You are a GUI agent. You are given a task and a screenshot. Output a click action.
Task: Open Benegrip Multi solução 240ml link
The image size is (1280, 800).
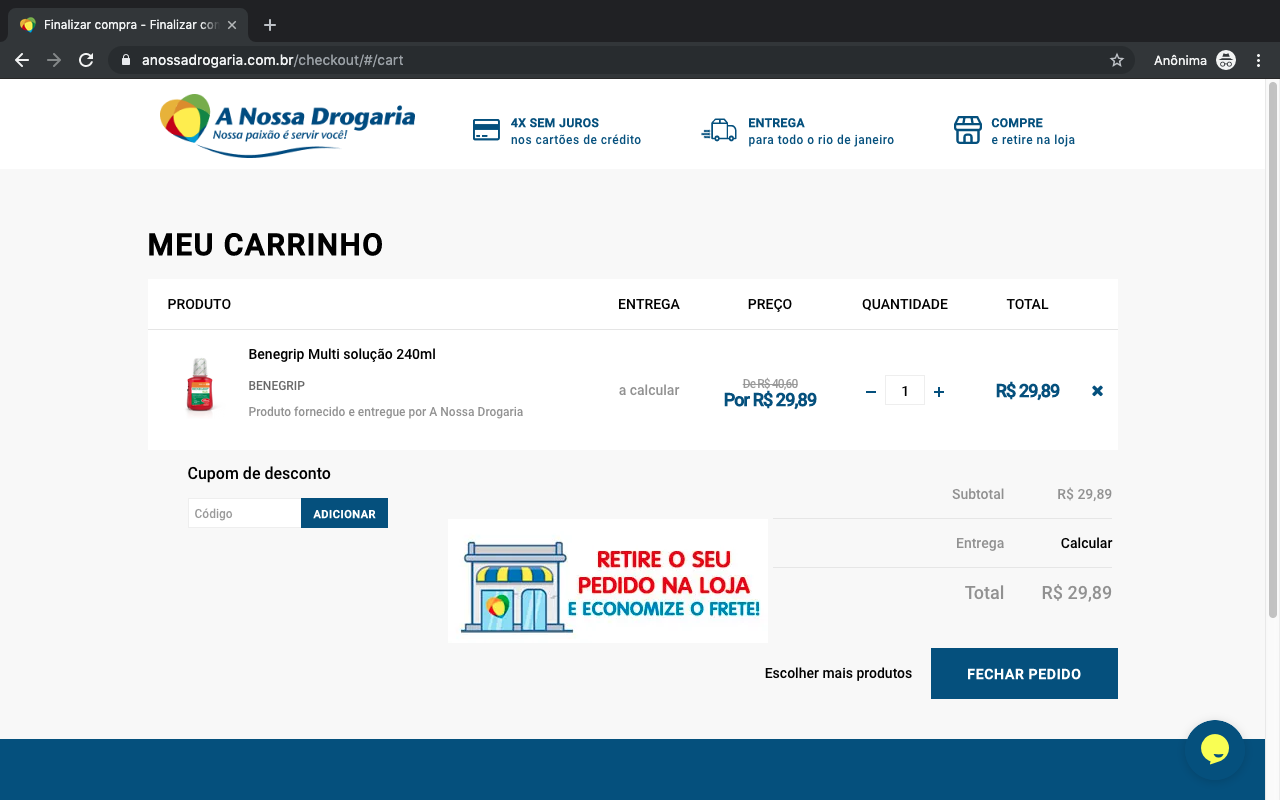(x=342, y=354)
